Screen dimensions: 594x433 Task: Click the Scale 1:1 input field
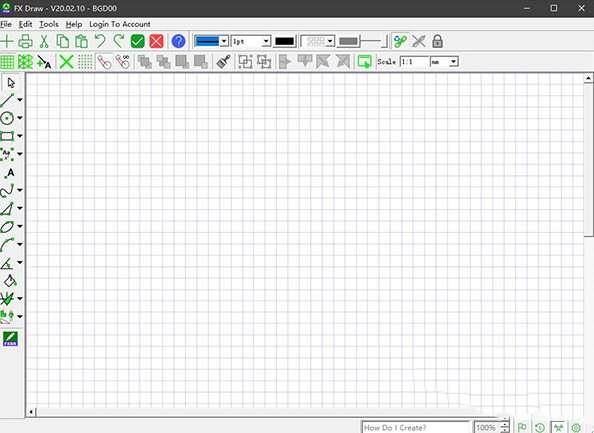[414, 61]
